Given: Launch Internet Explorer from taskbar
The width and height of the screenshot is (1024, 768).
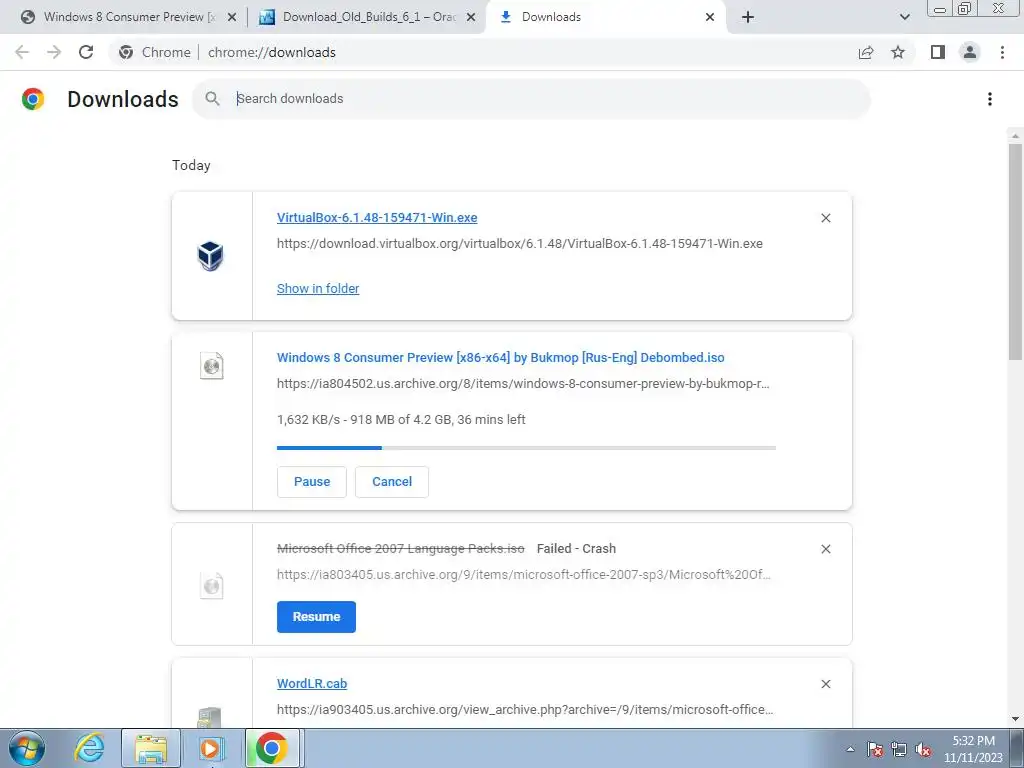Looking at the screenshot, I should coord(89,748).
